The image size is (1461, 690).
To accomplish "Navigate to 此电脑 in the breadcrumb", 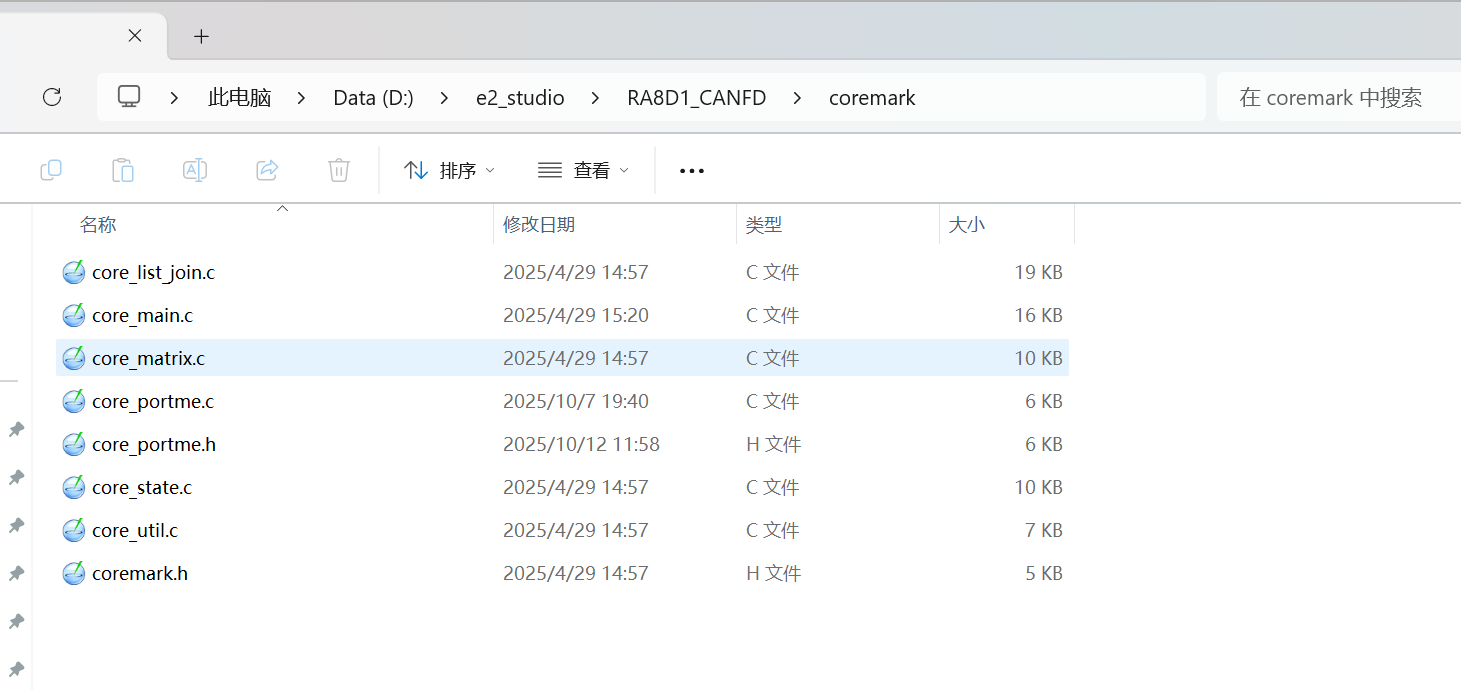I will 240,98.
